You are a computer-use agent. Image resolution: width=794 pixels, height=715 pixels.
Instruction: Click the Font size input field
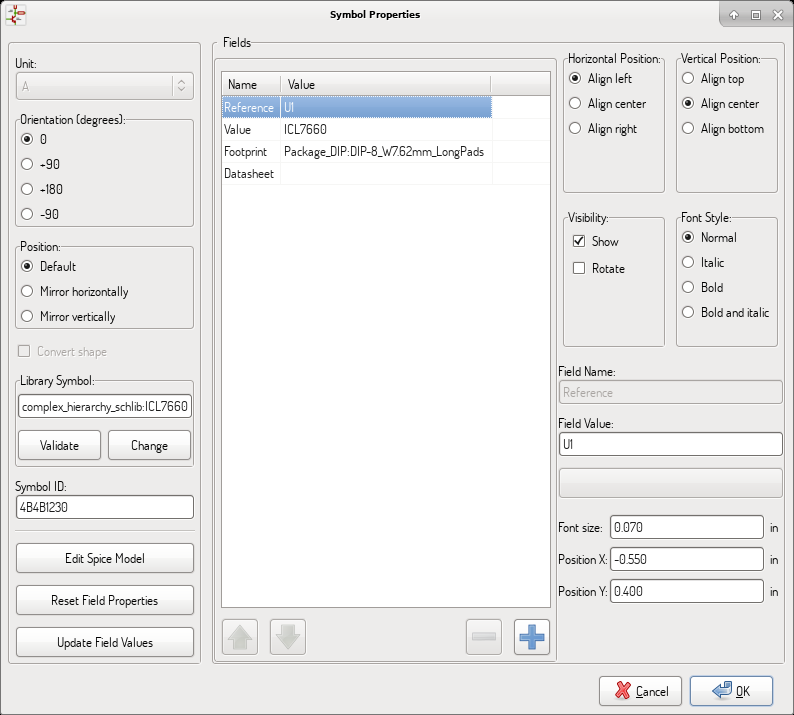pyautogui.click(x=686, y=527)
